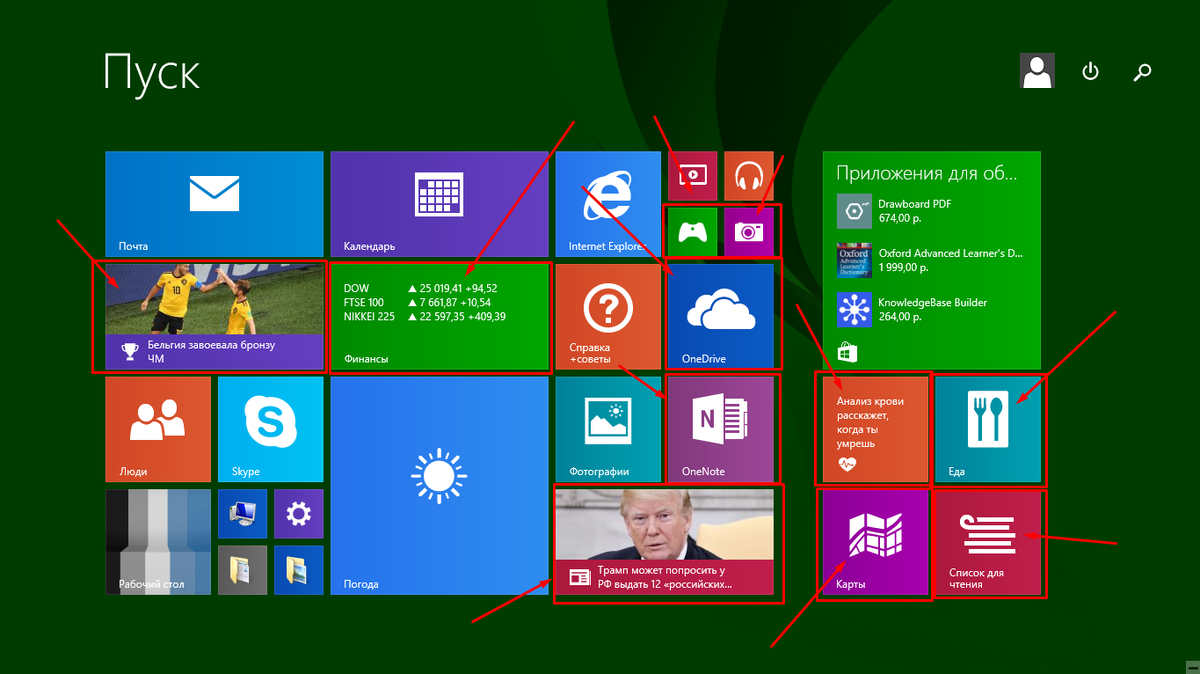Viewport: 1200px width, 674px height.
Task: Open the Финансы finance tile
Action: 440,316
